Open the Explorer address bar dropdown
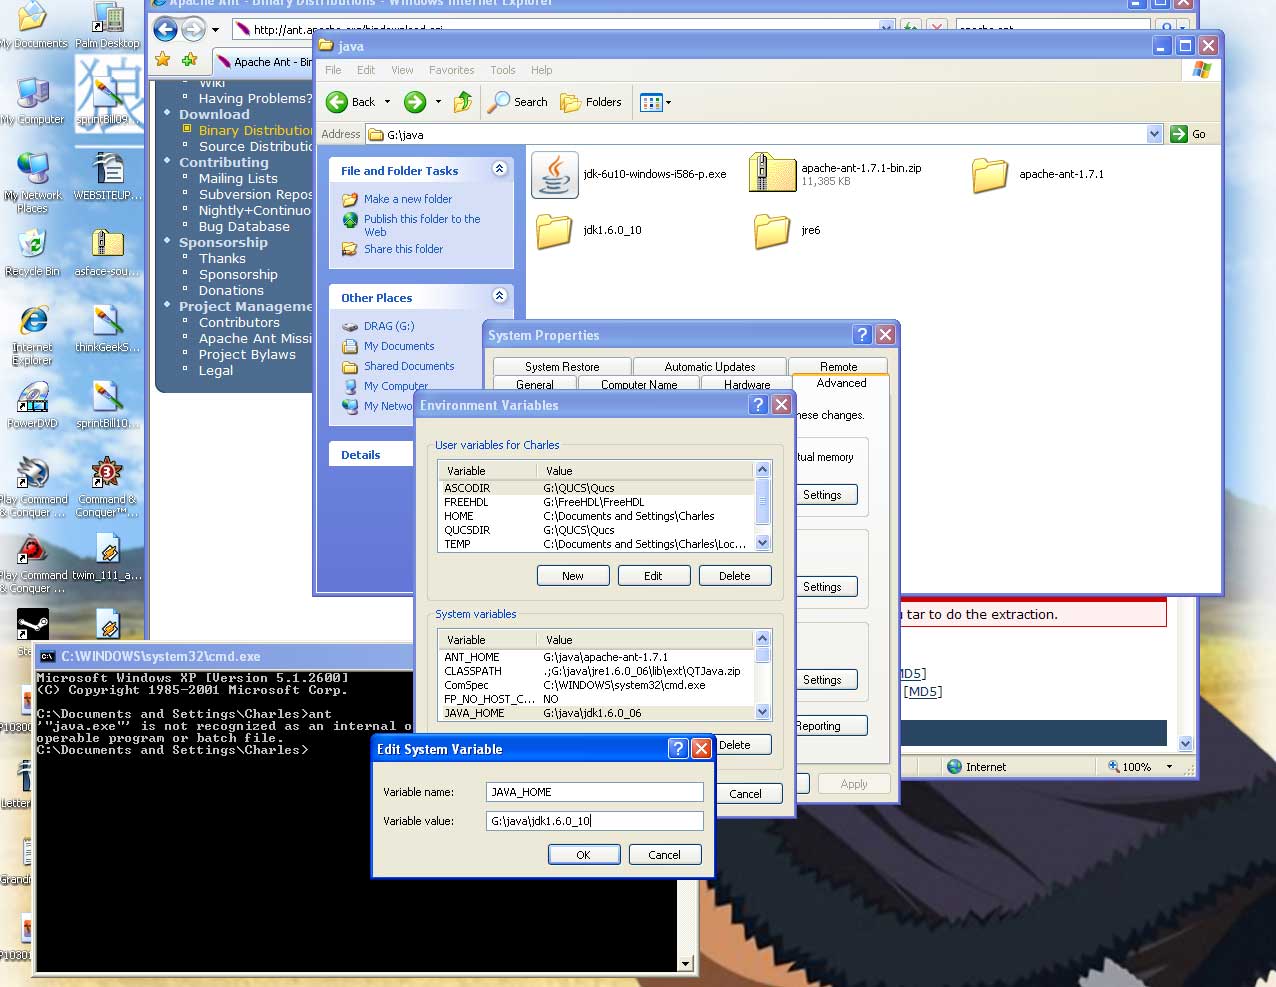Viewport: 1276px width, 987px height. click(1155, 134)
